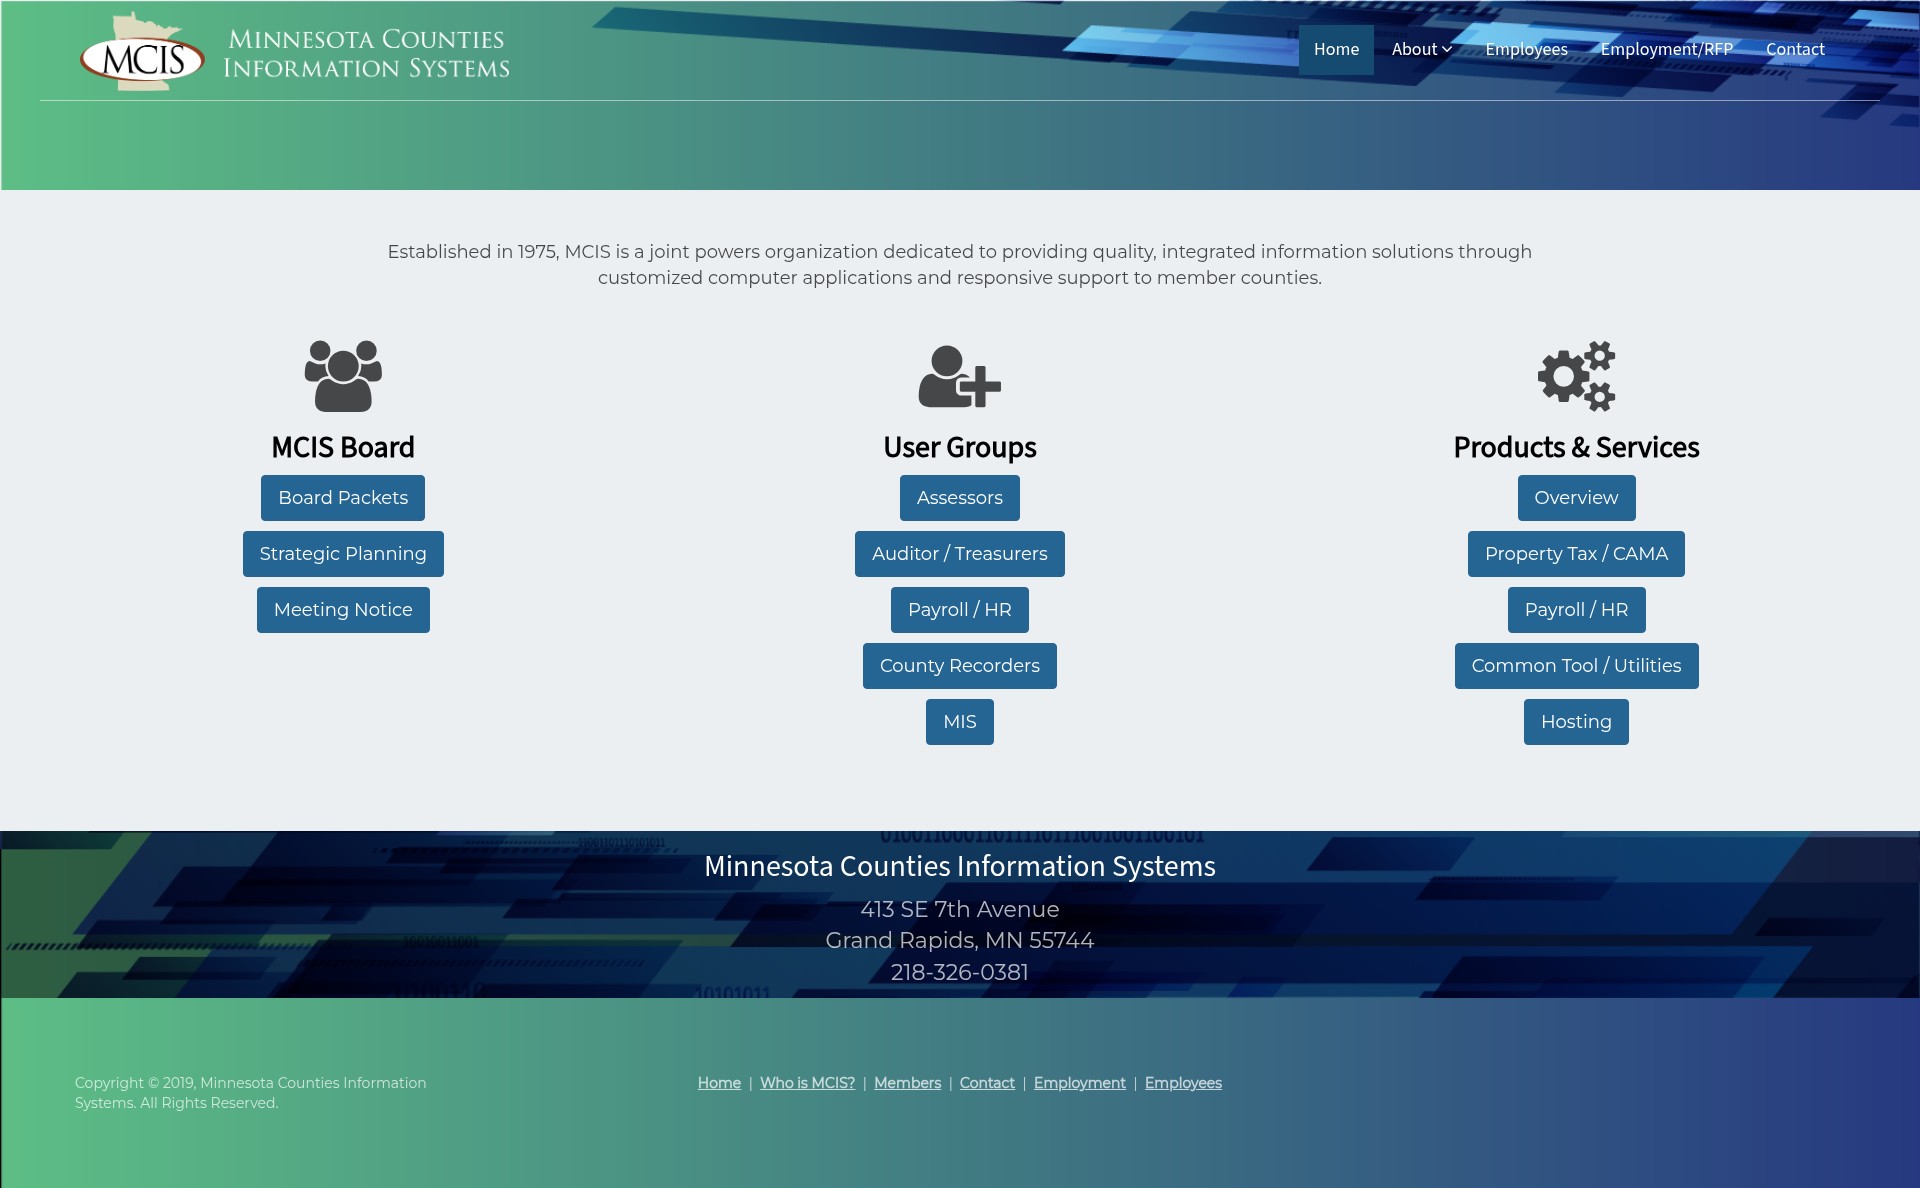Viewport: 1920px width, 1188px height.
Task: Click the MCIS logo in the header
Action: coord(142,52)
